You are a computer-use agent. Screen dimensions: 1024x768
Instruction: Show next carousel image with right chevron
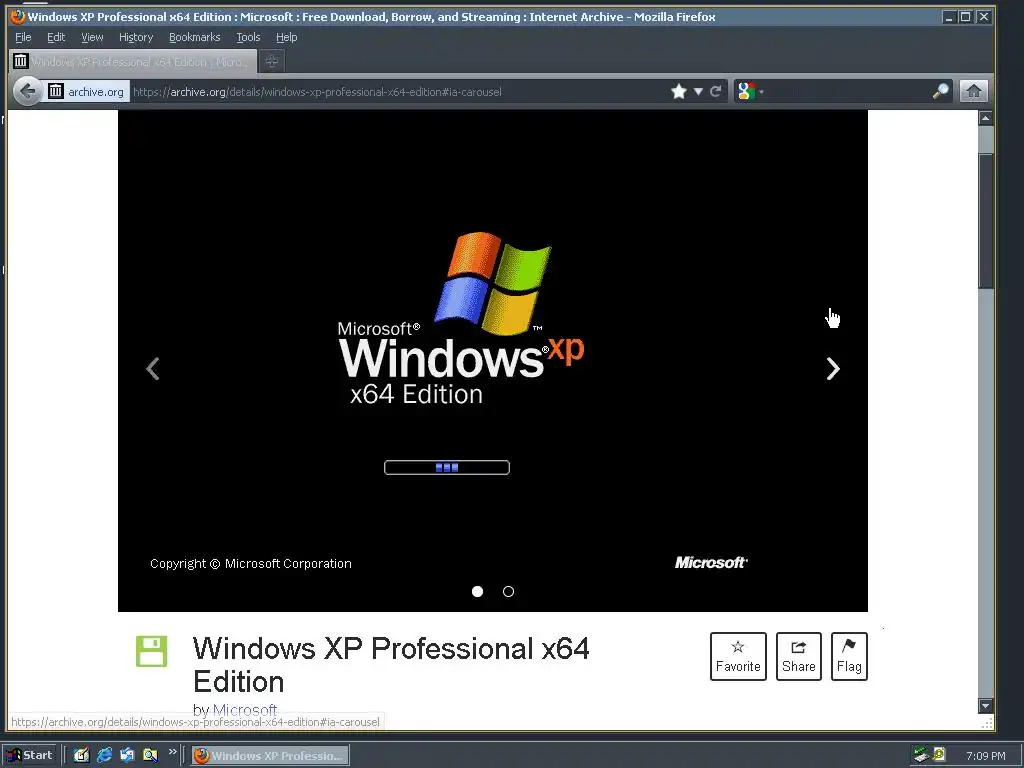pos(833,368)
